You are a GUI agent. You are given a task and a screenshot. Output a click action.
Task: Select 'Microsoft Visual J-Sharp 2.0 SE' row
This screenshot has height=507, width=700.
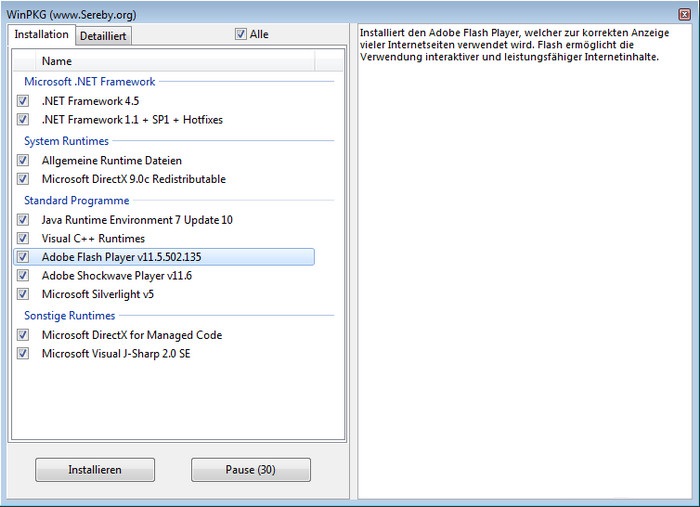(x=164, y=353)
